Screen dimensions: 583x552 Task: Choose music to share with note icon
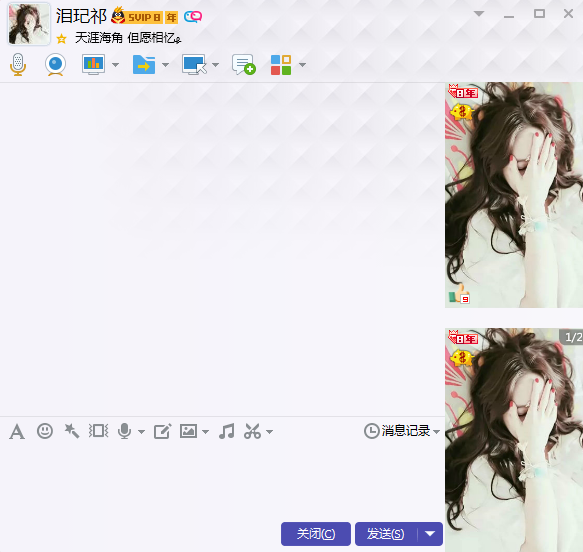[226, 431]
